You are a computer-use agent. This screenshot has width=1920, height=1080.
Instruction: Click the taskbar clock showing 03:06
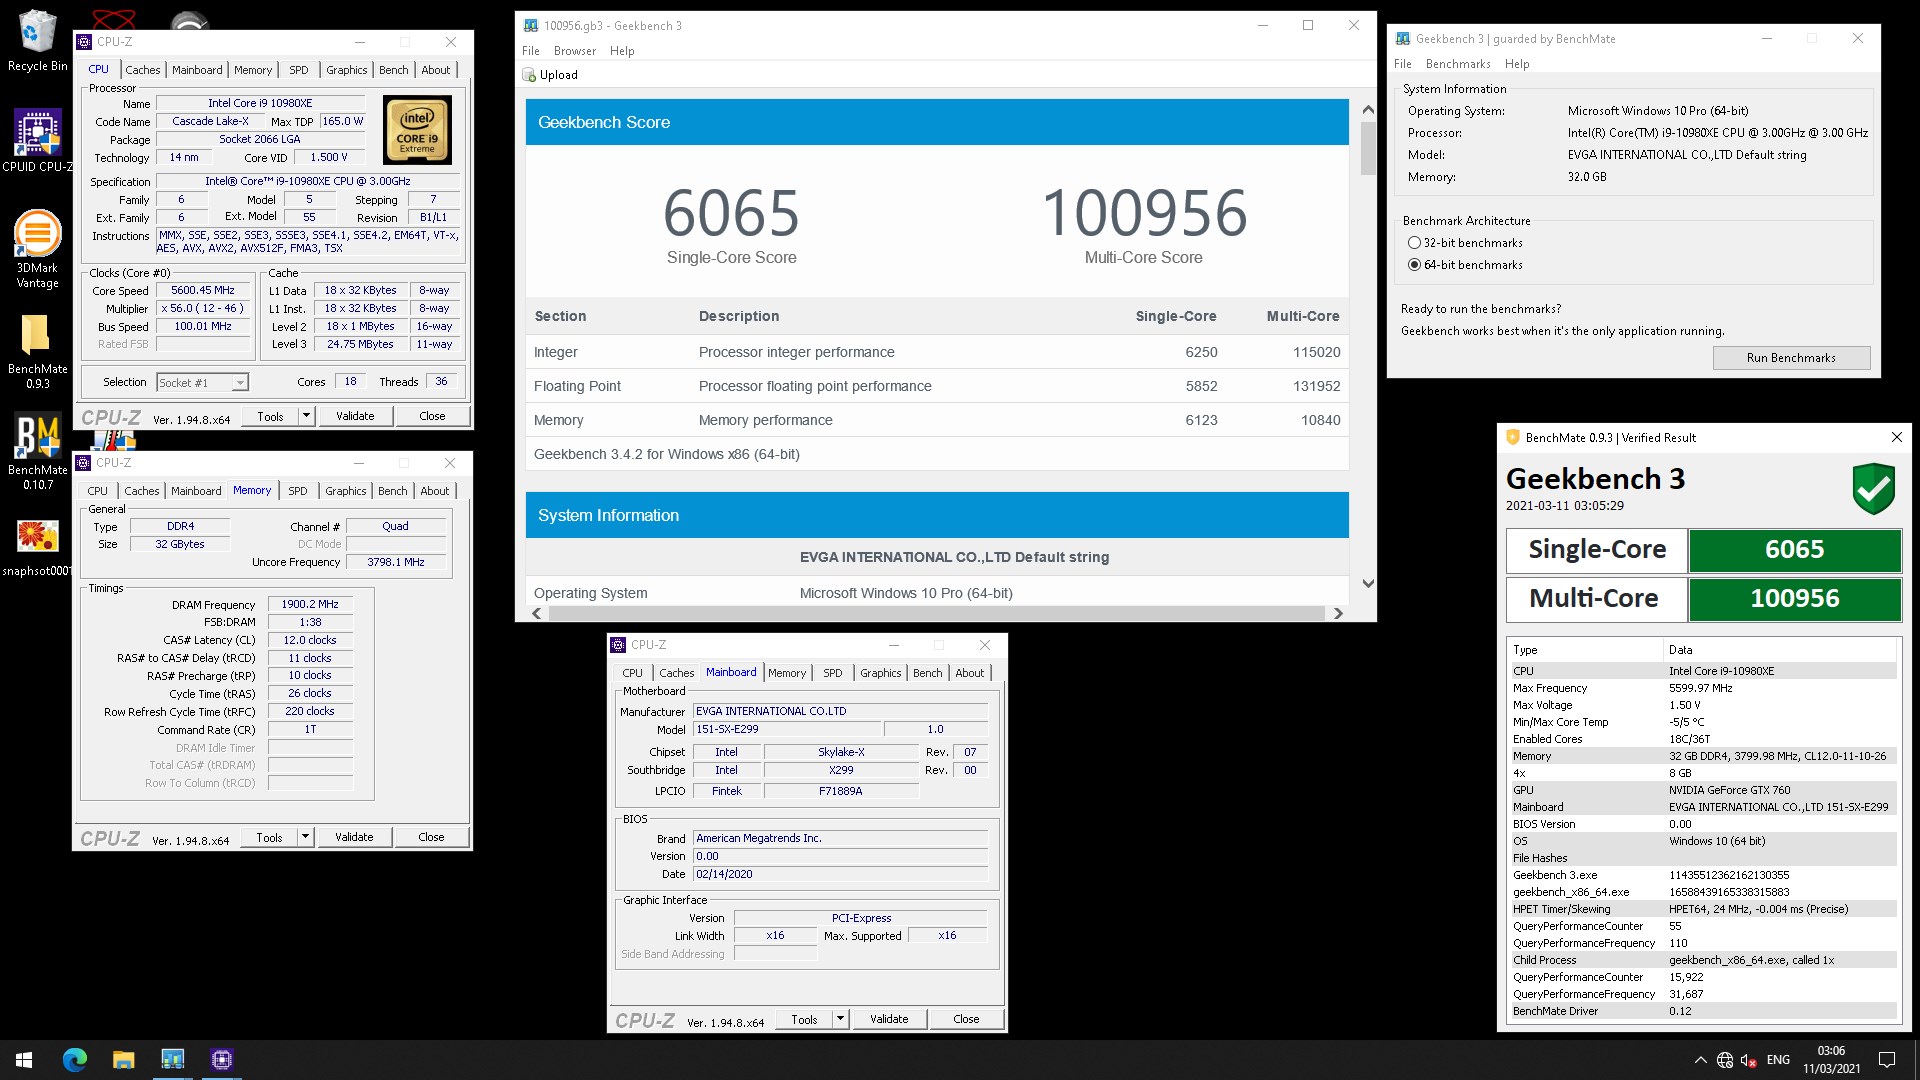coord(1831,1060)
